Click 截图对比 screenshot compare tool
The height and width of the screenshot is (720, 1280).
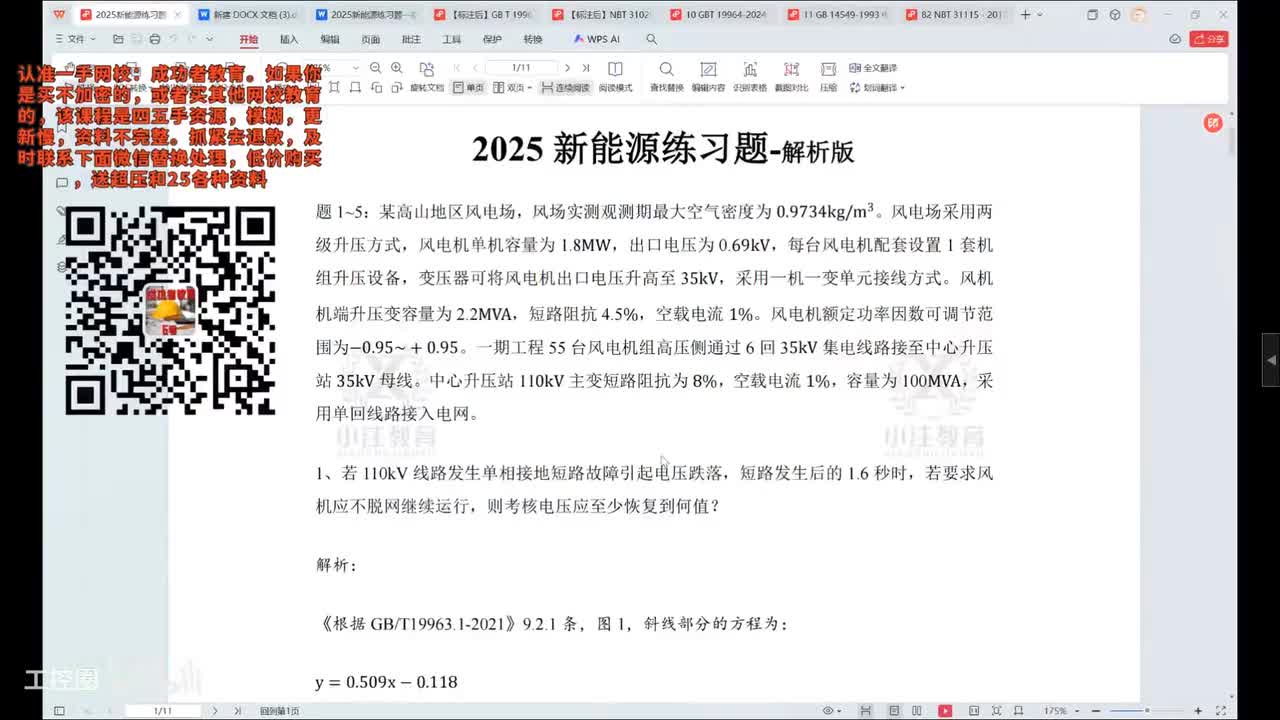[x=791, y=76]
